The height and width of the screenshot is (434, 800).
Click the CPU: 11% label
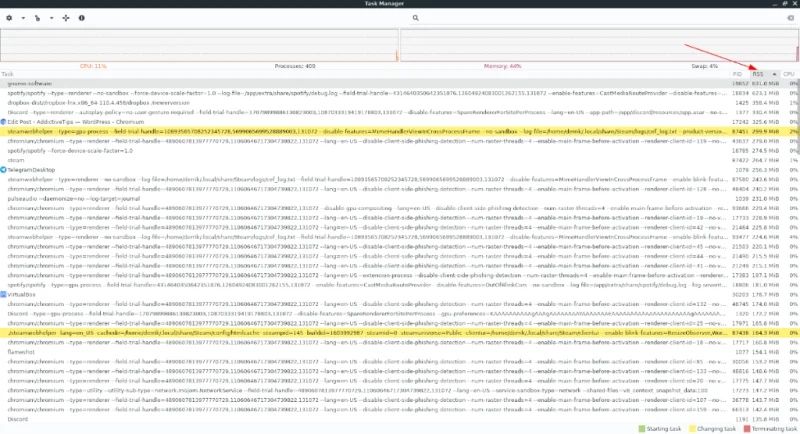tap(93, 66)
